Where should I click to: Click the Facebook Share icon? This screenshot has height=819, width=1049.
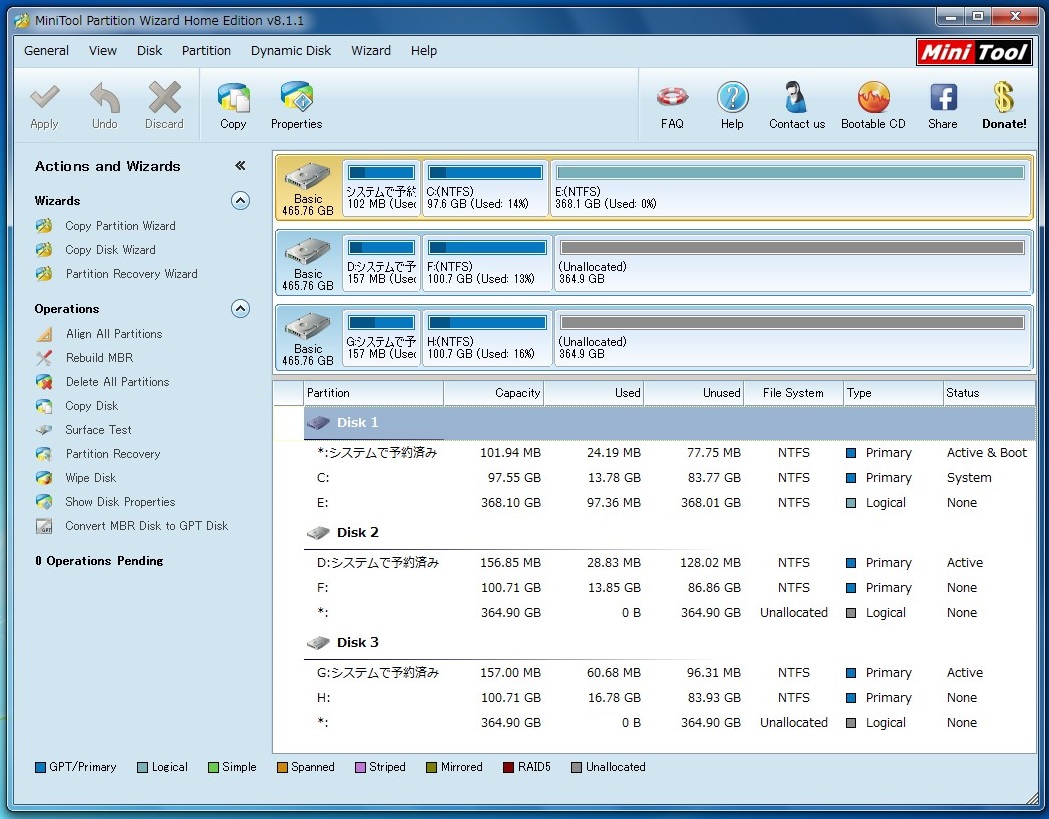[943, 98]
